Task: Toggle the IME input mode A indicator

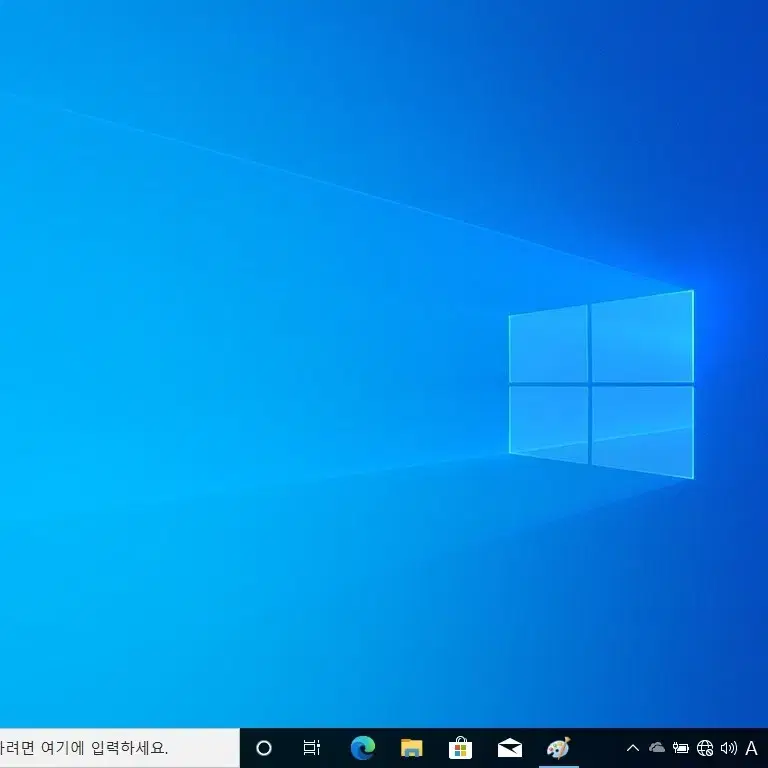Action: [751, 748]
